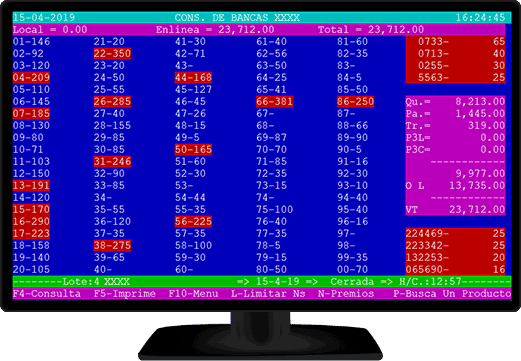
Task: Click the 224469- row
Action: pyautogui.click(x=455, y=234)
